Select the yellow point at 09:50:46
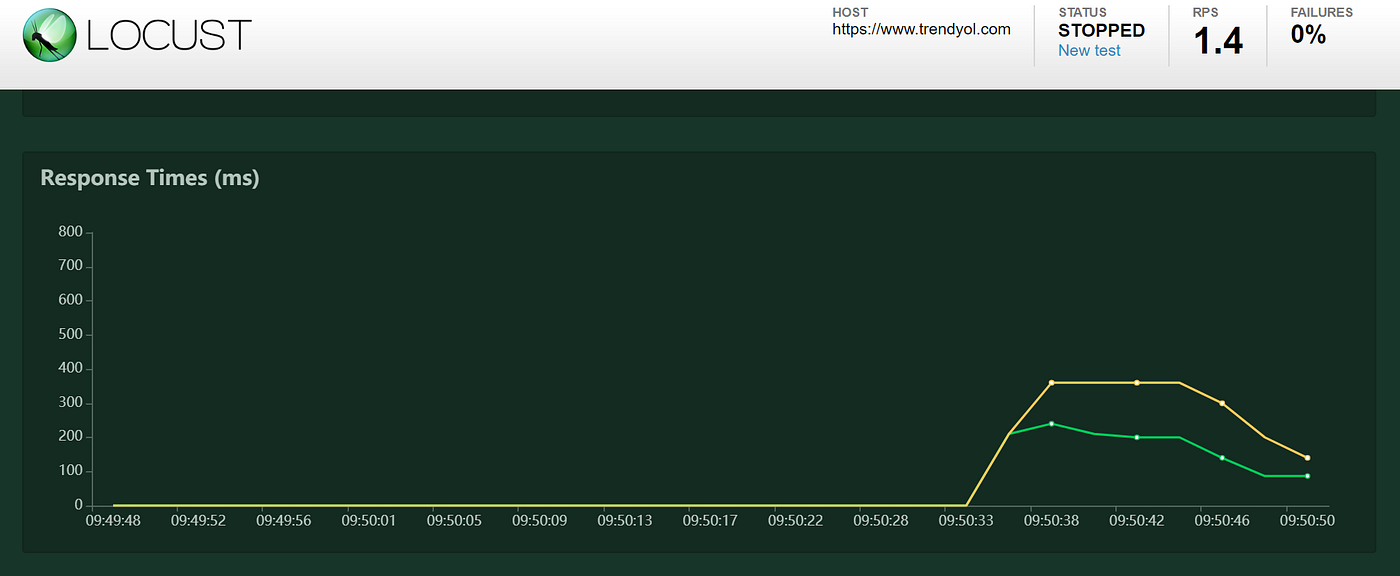Image resolution: width=1400 pixels, height=576 pixels. pyautogui.click(x=1222, y=403)
